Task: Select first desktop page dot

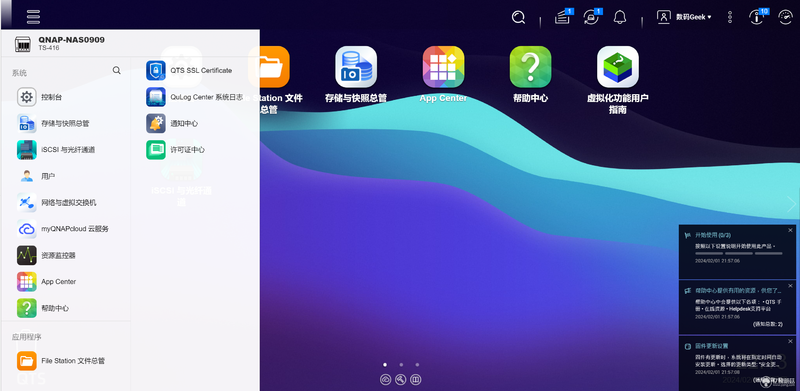Action: click(385, 364)
